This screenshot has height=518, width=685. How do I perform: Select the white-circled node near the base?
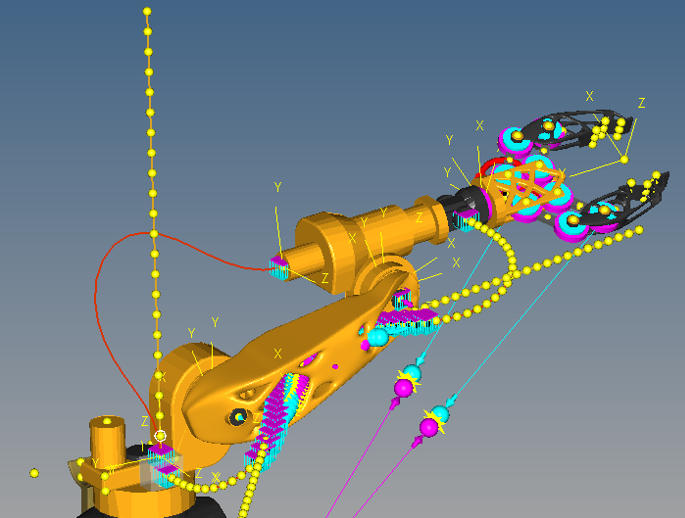(160, 436)
